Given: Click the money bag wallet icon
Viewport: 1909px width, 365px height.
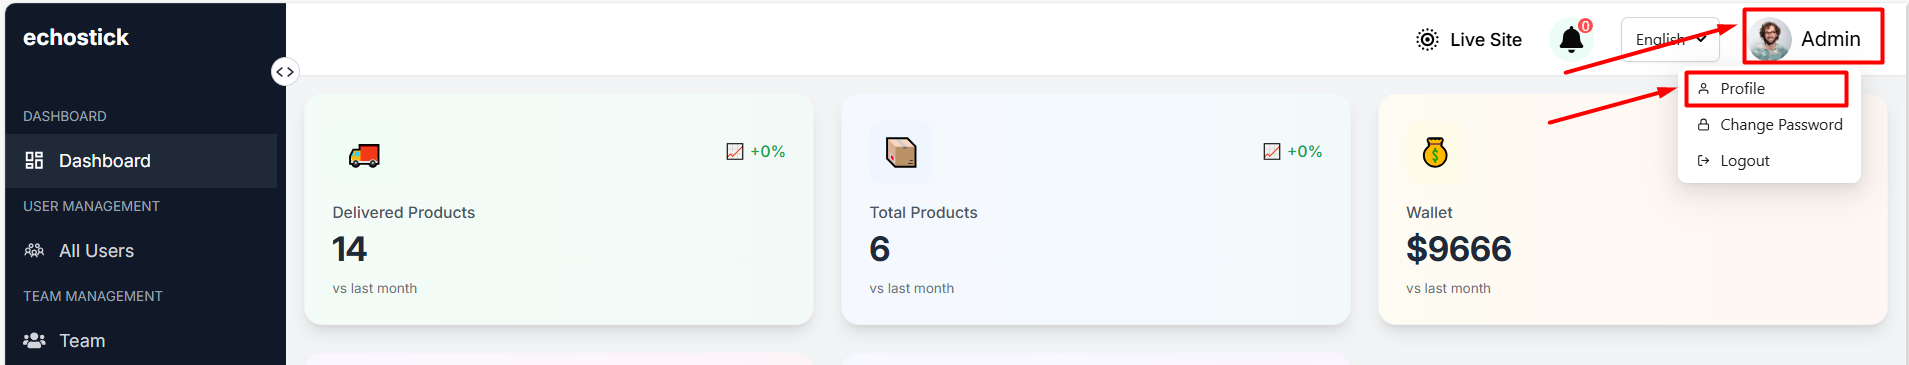Looking at the screenshot, I should click(x=1435, y=152).
